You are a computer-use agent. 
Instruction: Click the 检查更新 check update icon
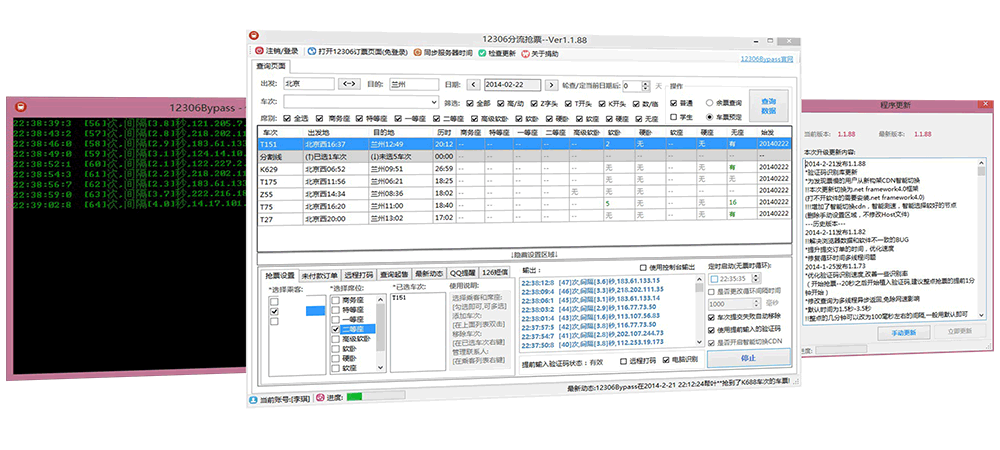pos(482,52)
